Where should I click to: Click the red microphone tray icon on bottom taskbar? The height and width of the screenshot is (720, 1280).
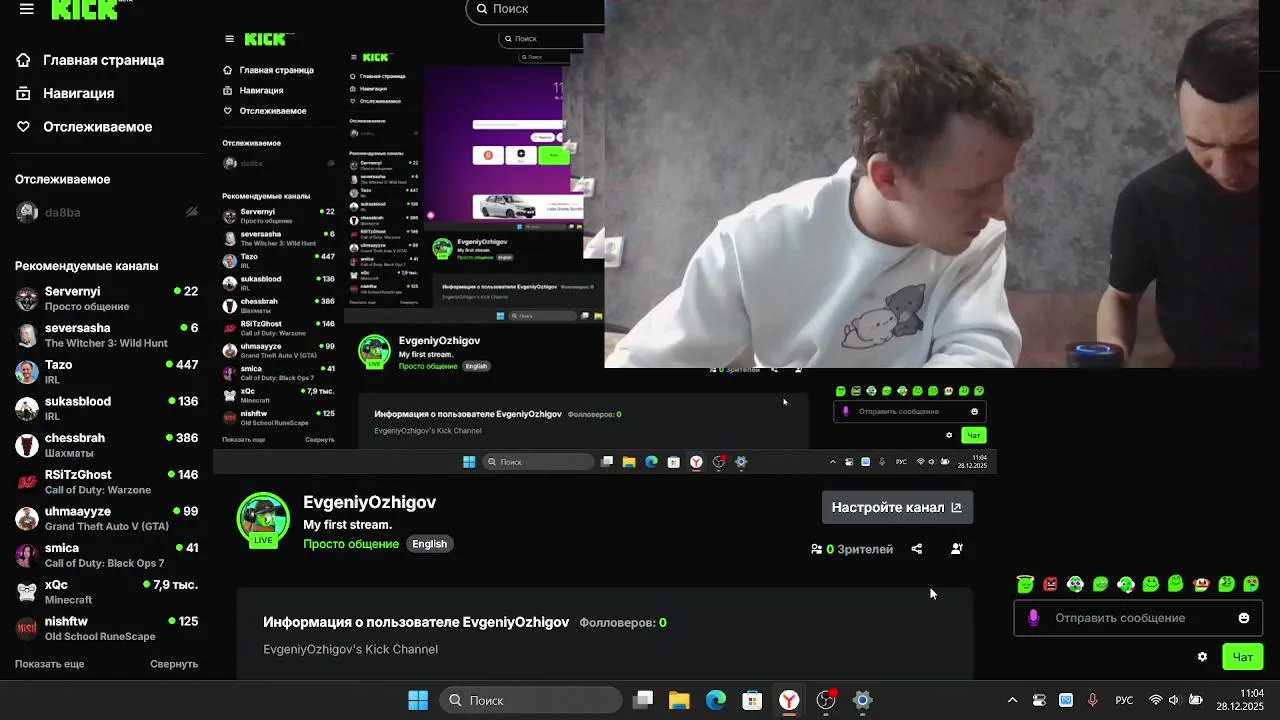1092,700
